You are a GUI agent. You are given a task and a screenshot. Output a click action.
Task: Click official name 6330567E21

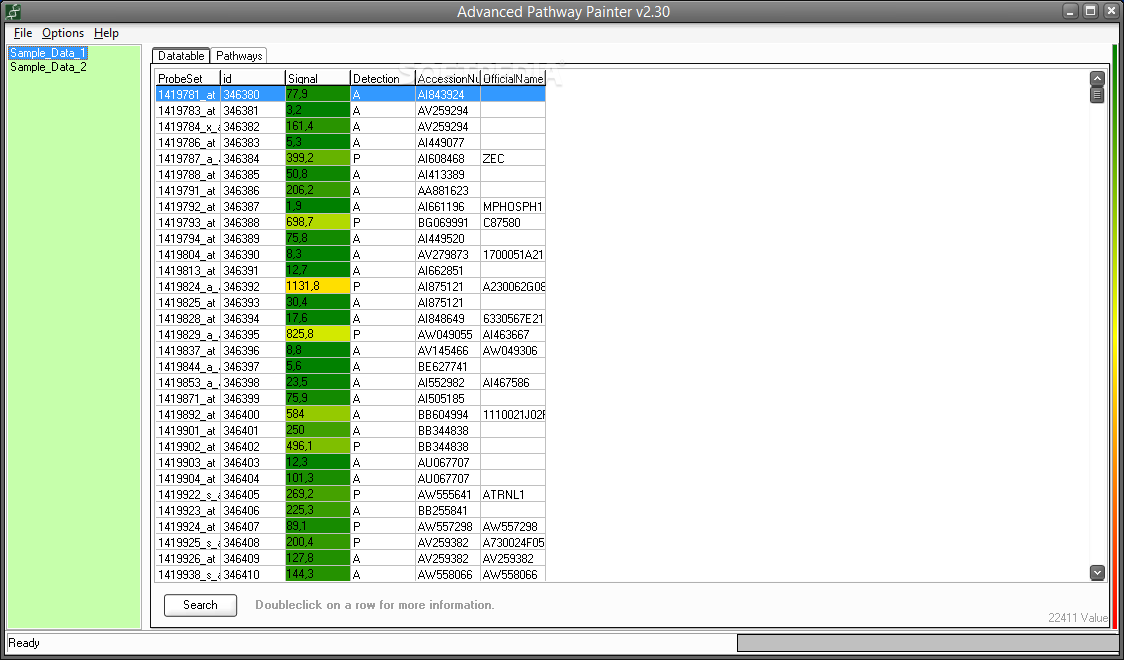pyautogui.click(x=513, y=319)
